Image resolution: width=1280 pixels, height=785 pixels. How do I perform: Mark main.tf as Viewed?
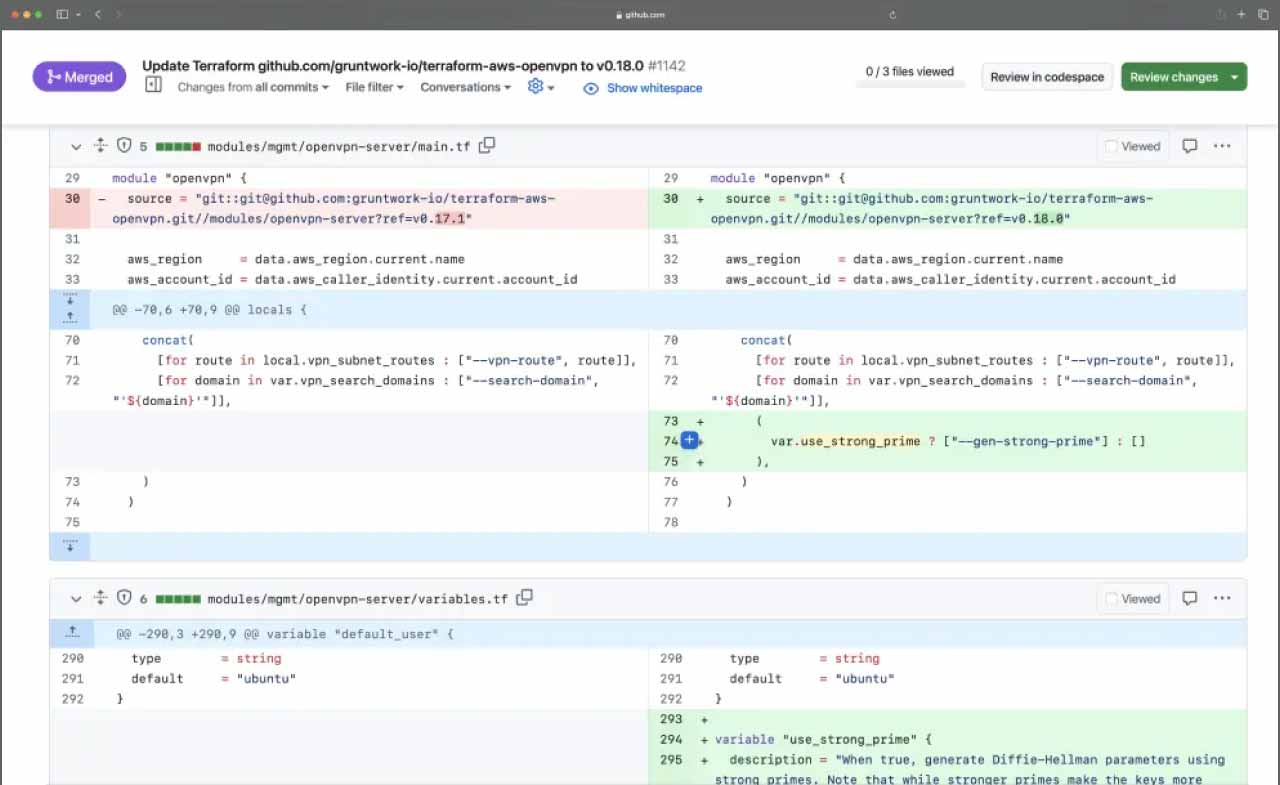pyautogui.click(x=1132, y=146)
